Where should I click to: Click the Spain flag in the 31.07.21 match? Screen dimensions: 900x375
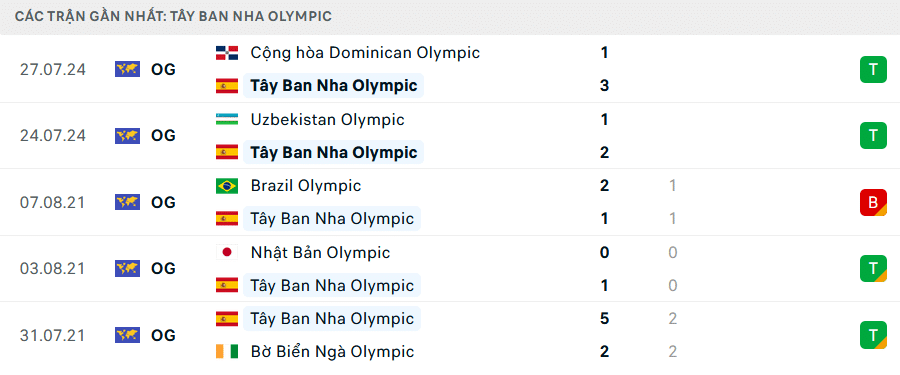click(227, 319)
